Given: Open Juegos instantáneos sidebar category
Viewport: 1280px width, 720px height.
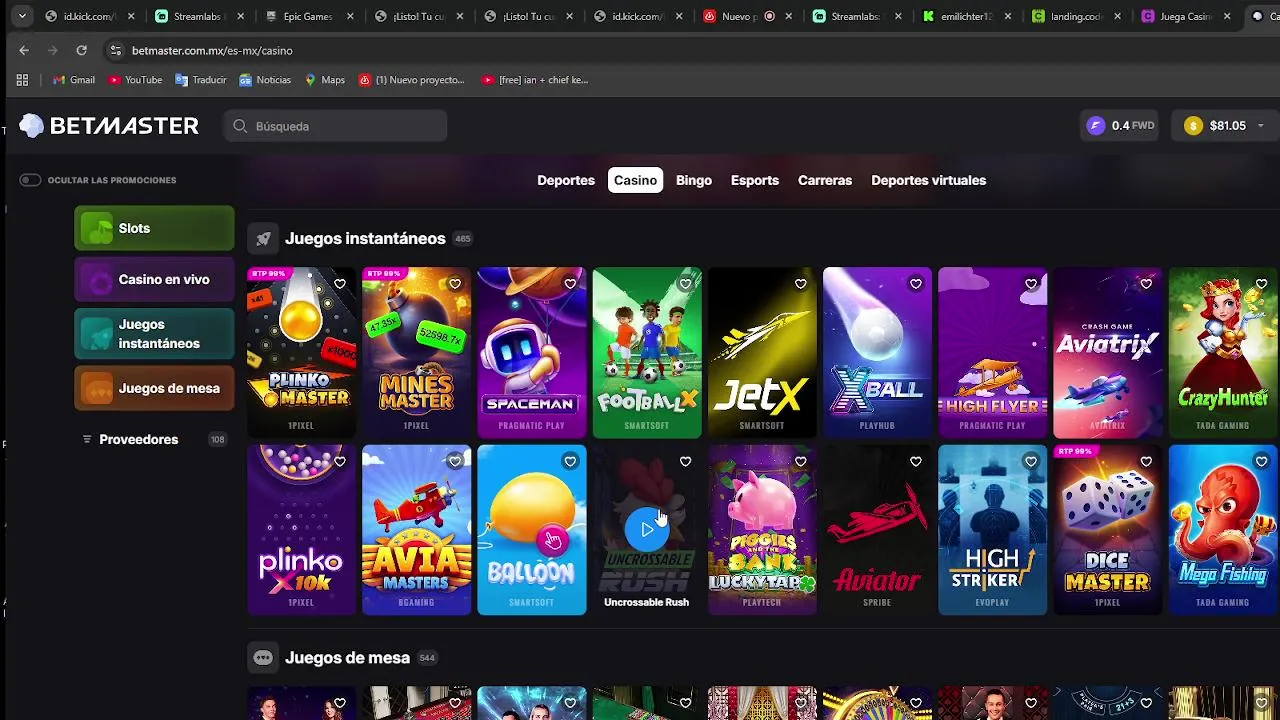Looking at the screenshot, I should (154, 333).
